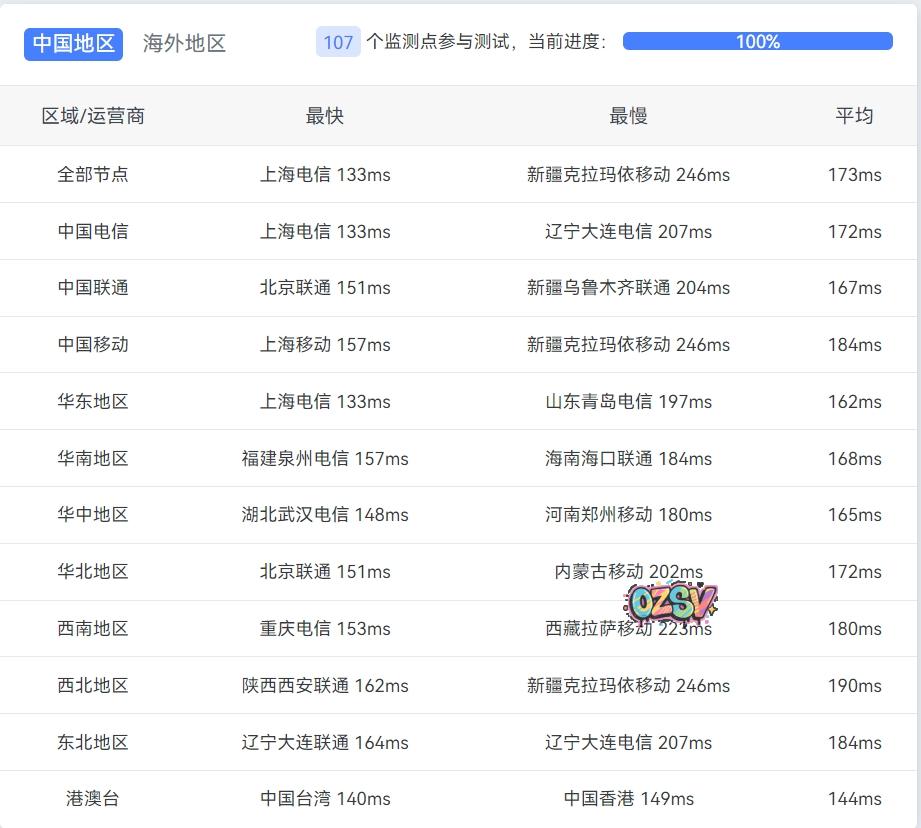This screenshot has height=828, width=921.
Task: Select the 中国联通 row label
Action: (93, 288)
